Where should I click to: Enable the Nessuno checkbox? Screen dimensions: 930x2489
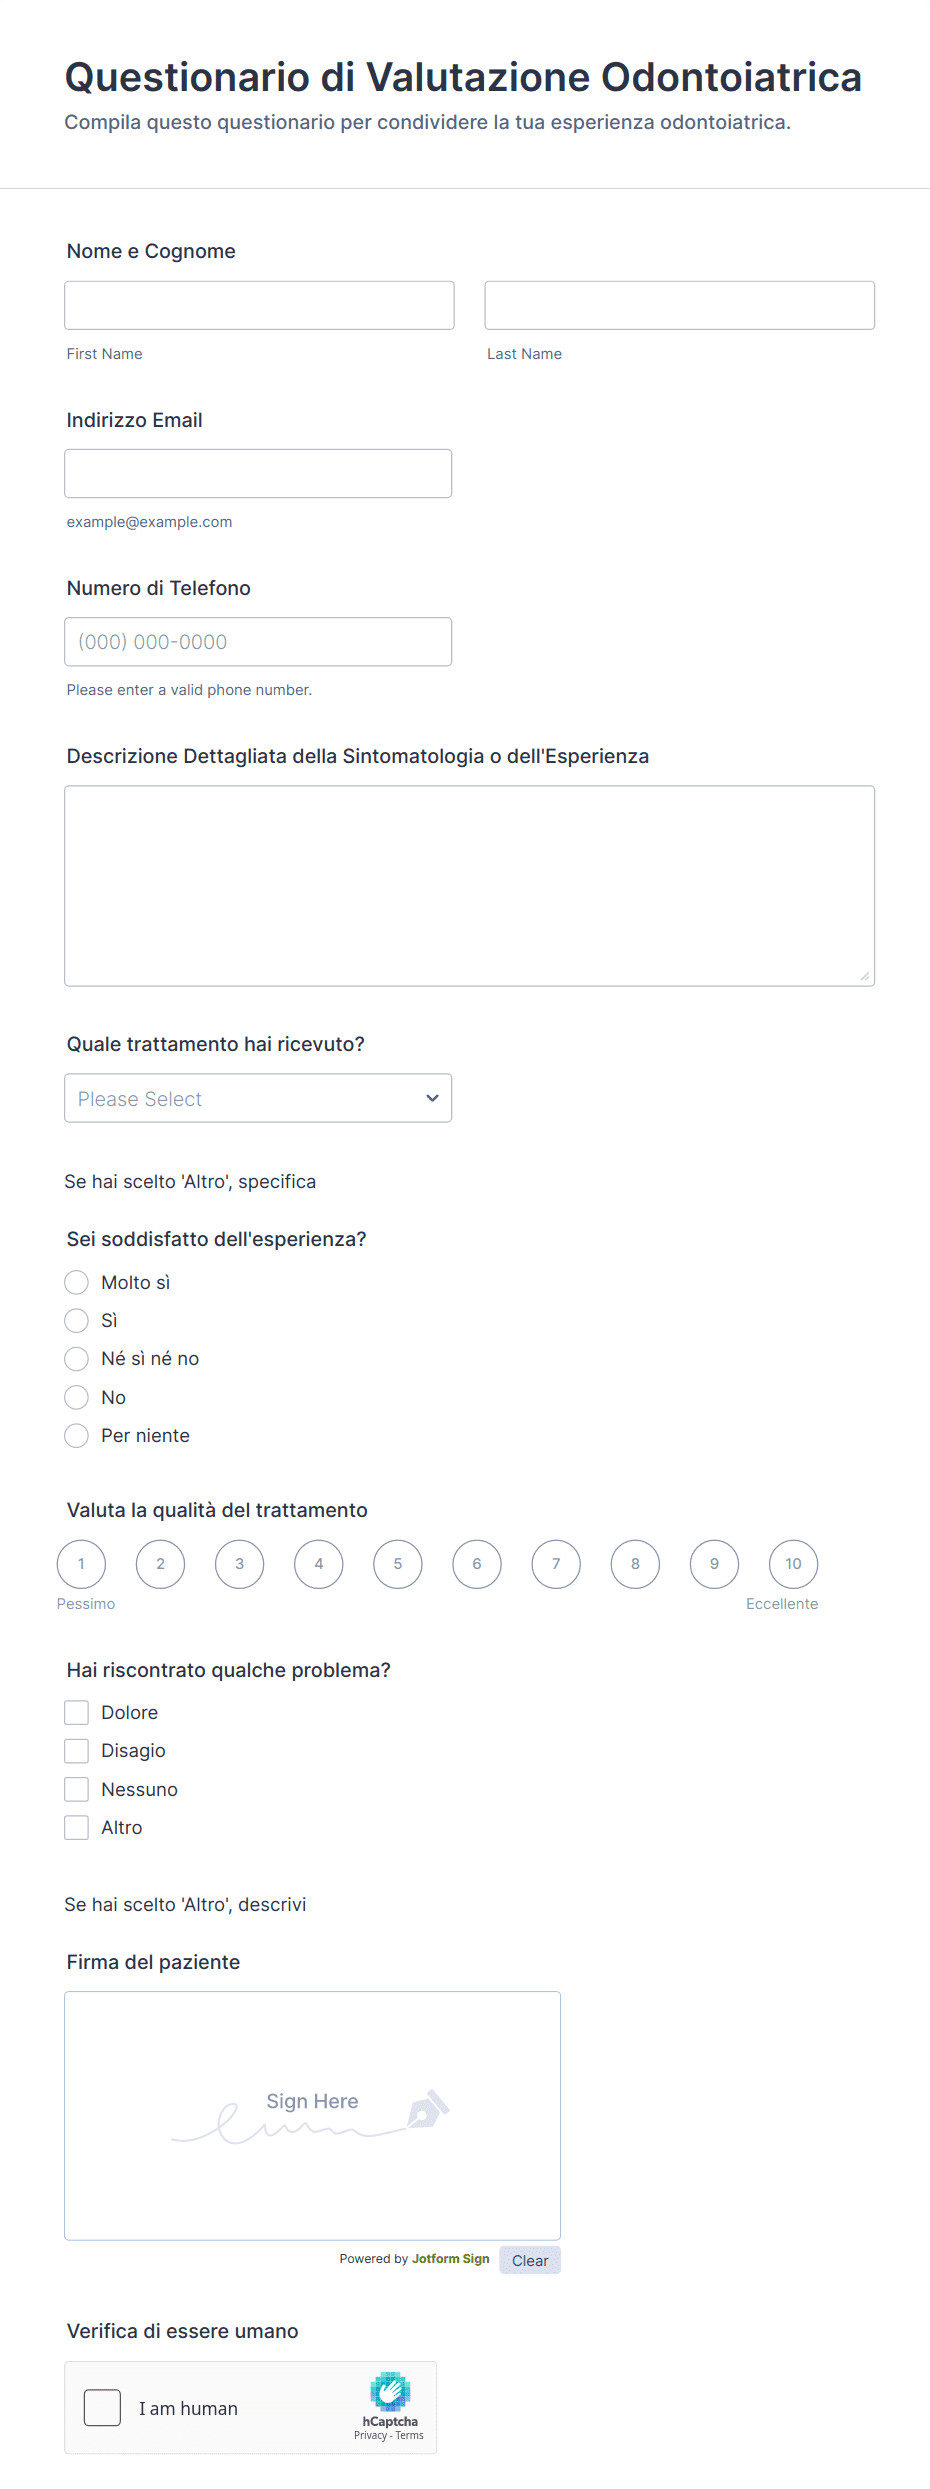(77, 1789)
